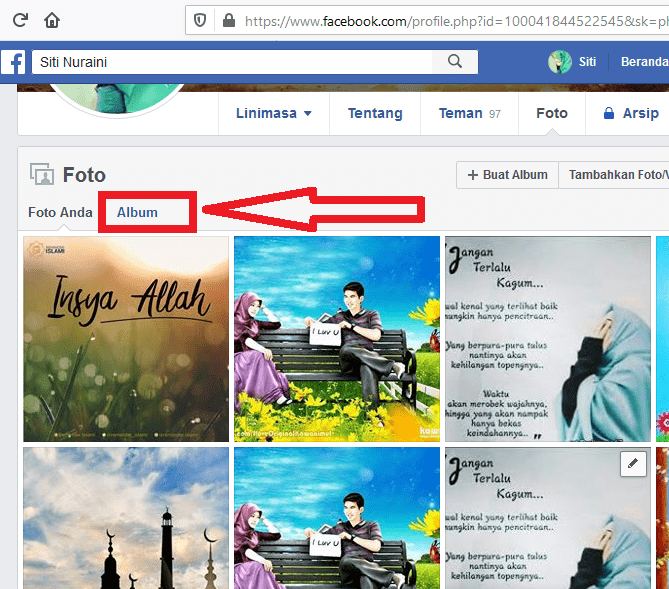Viewport: 669px width, 589px height.
Task: Go to browser home page icon
Action: [x=52, y=20]
